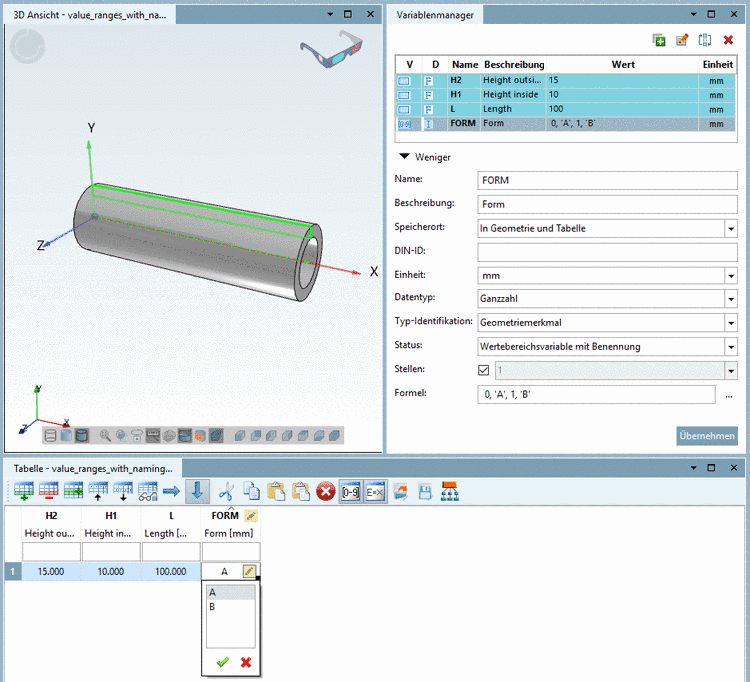Click the add new variable icon
This screenshot has height=682, width=750.
click(659, 40)
